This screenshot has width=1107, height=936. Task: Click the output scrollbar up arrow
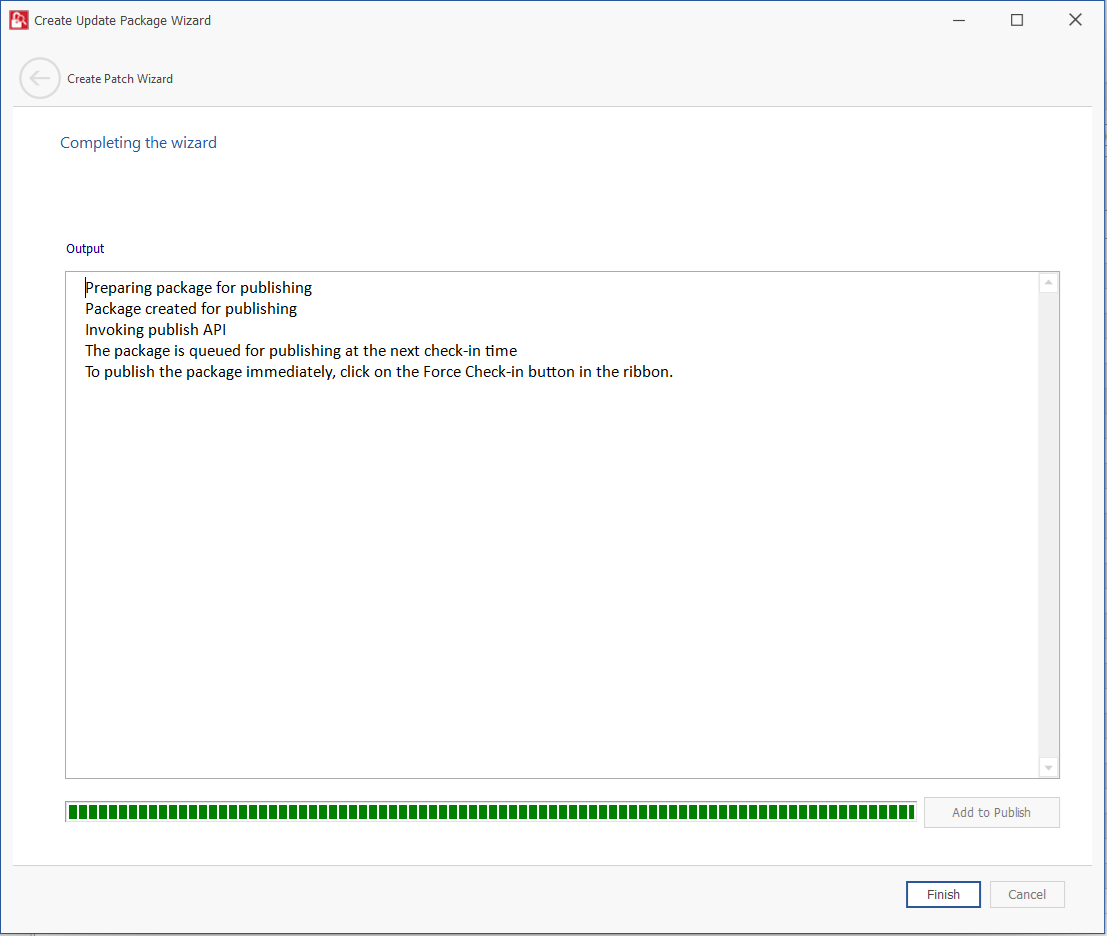1048,283
